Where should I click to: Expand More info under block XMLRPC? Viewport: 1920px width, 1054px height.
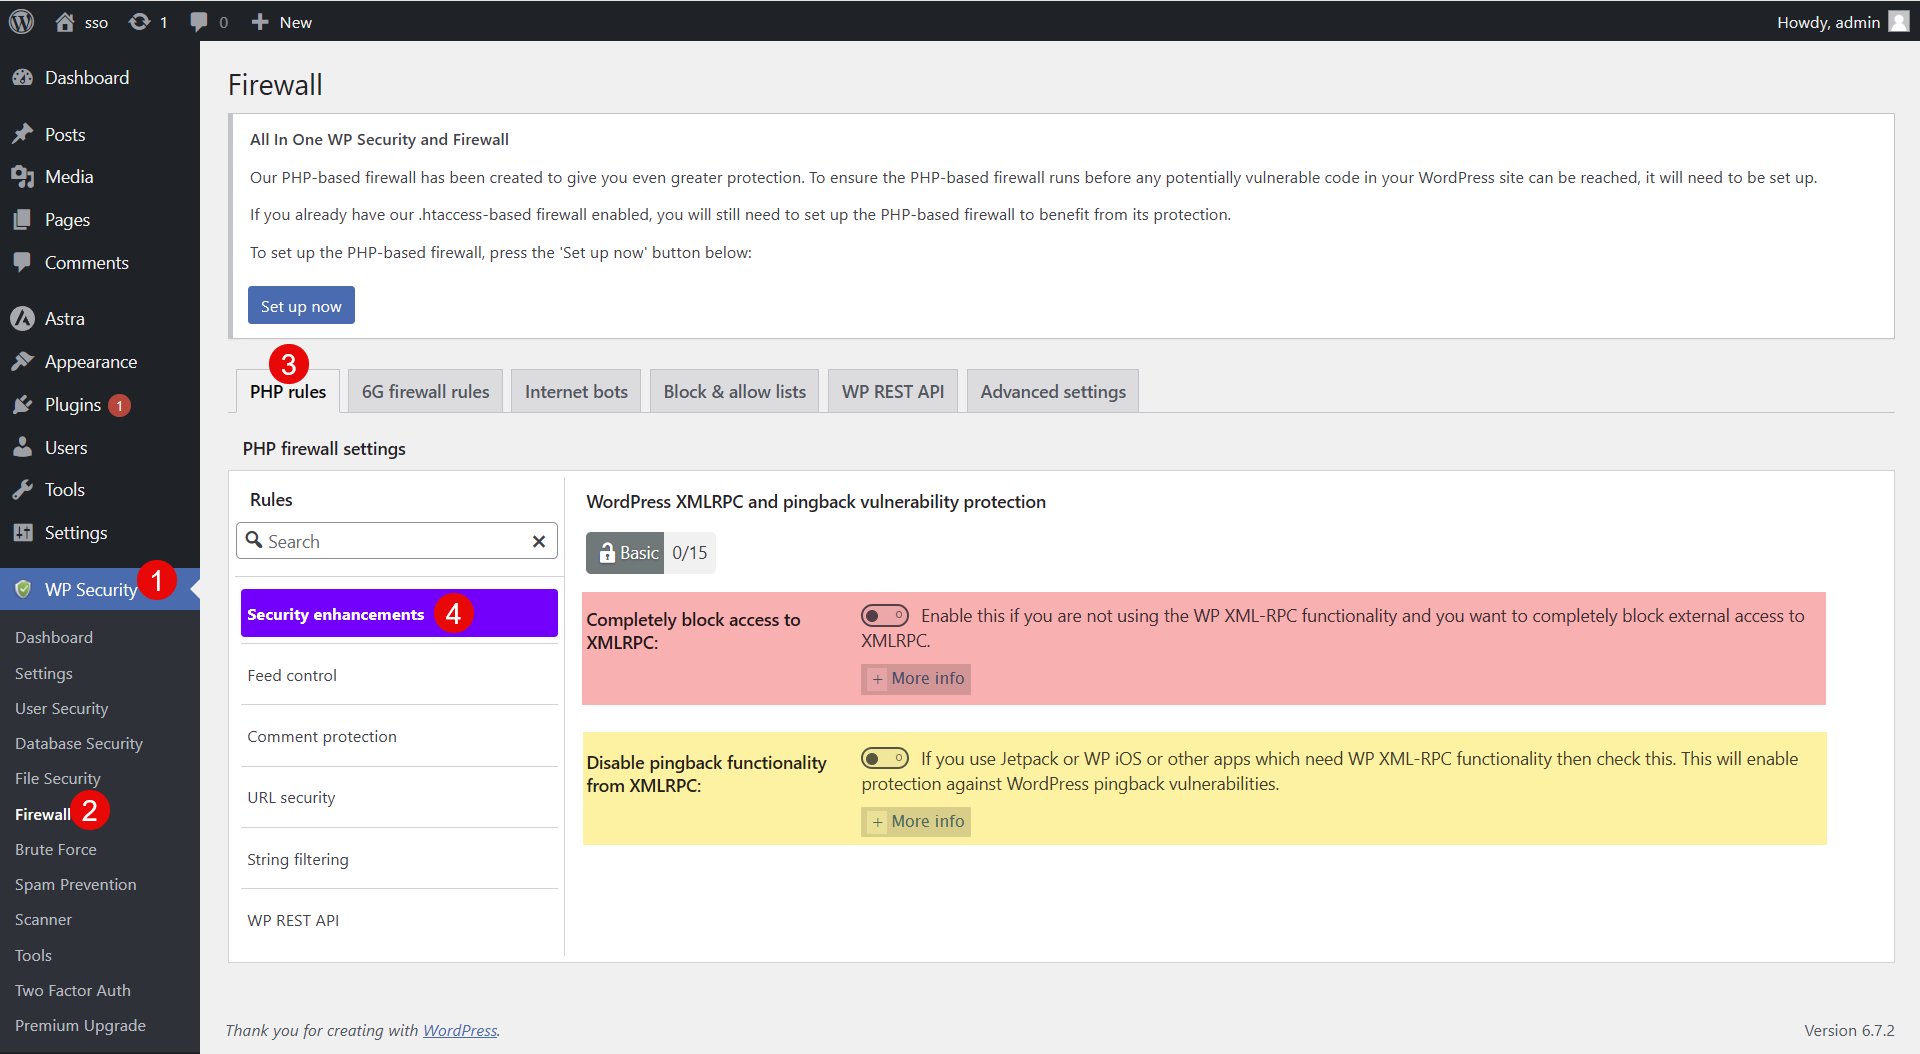(x=916, y=679)
